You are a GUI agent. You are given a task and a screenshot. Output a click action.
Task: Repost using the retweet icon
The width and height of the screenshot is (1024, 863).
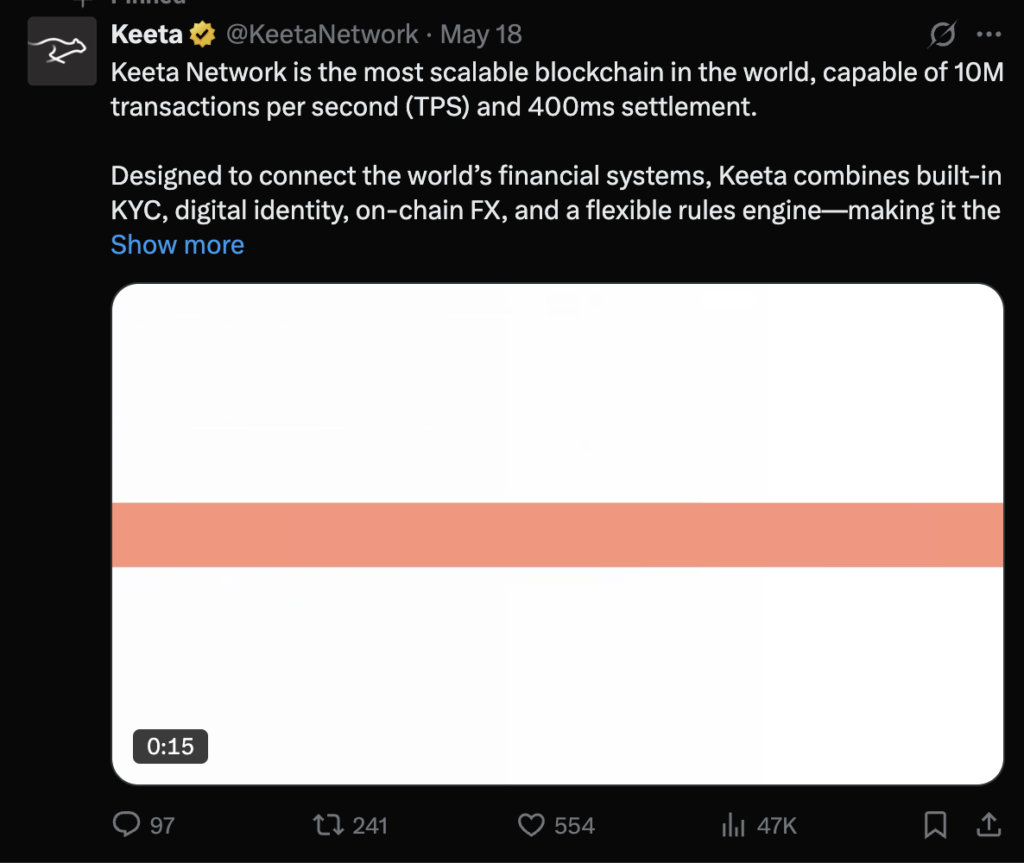click(328, 824)
